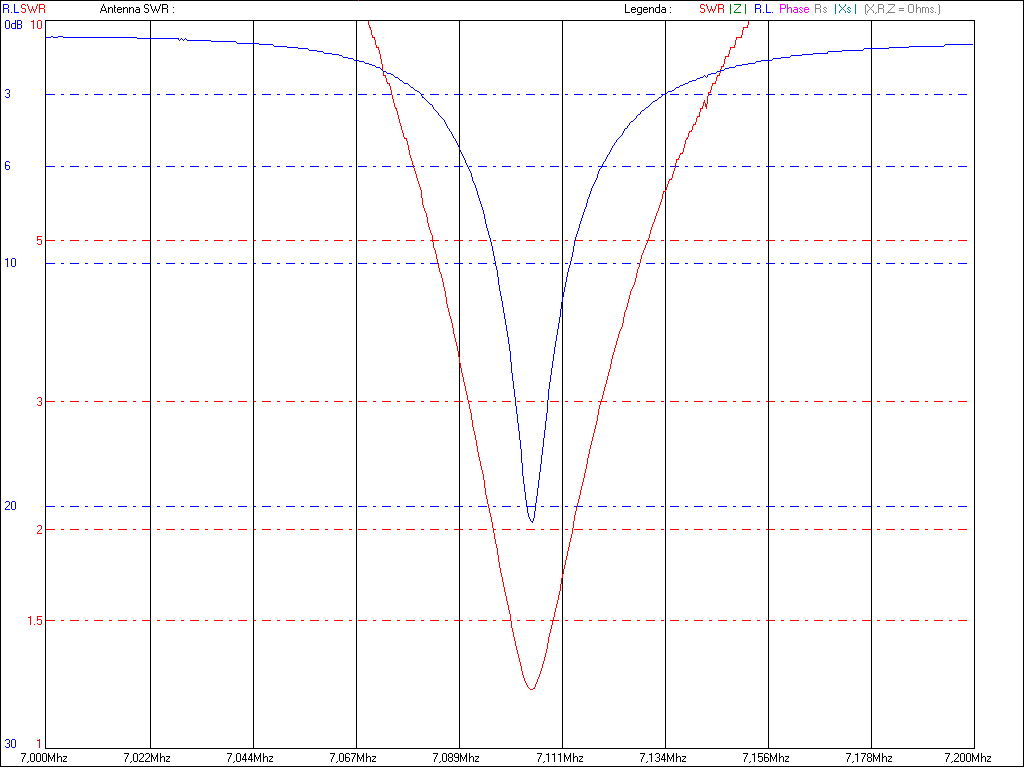Toggle the blue R.L. legend entry
This screenshot has height=768, width=1024.
(762, 9)
